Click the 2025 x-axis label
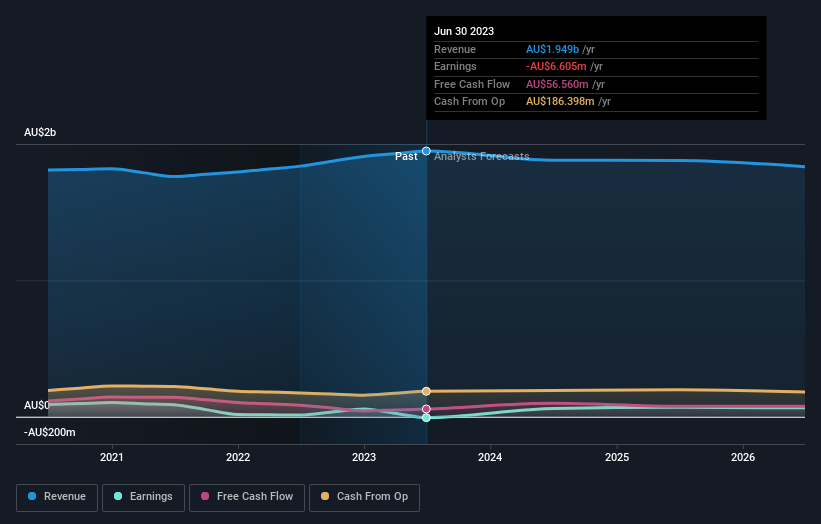The image size is (821, 524). 617,458
